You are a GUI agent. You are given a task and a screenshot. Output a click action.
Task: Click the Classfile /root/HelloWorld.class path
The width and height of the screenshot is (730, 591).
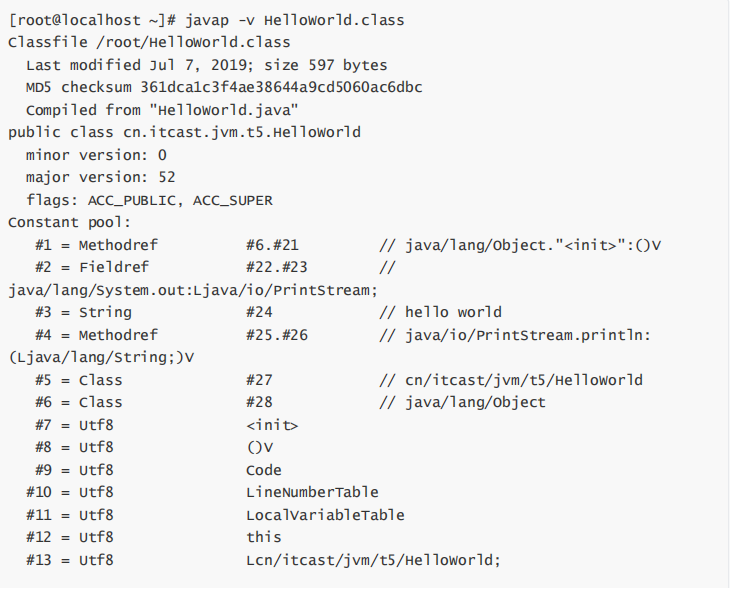[x=149, y=43]
